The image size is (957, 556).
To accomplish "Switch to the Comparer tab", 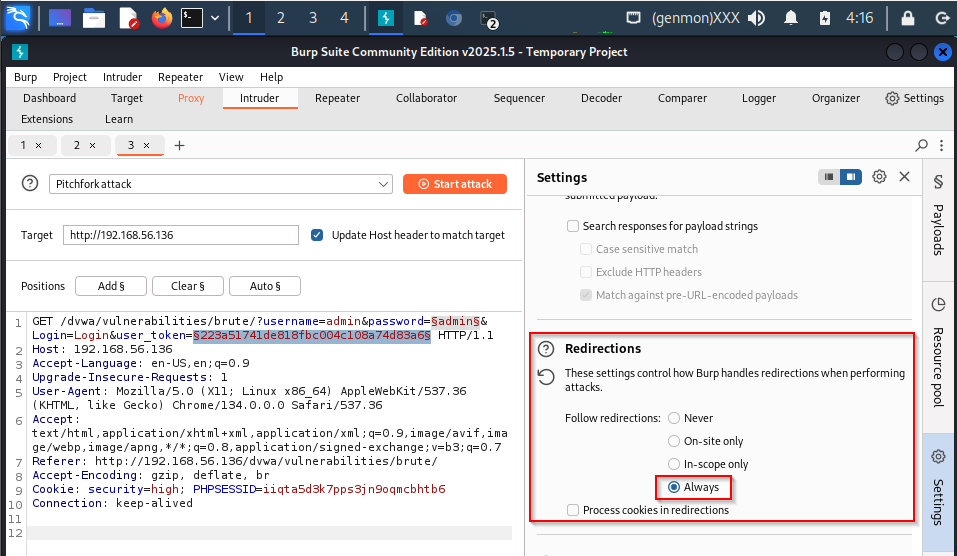I will tap(682, 98).
